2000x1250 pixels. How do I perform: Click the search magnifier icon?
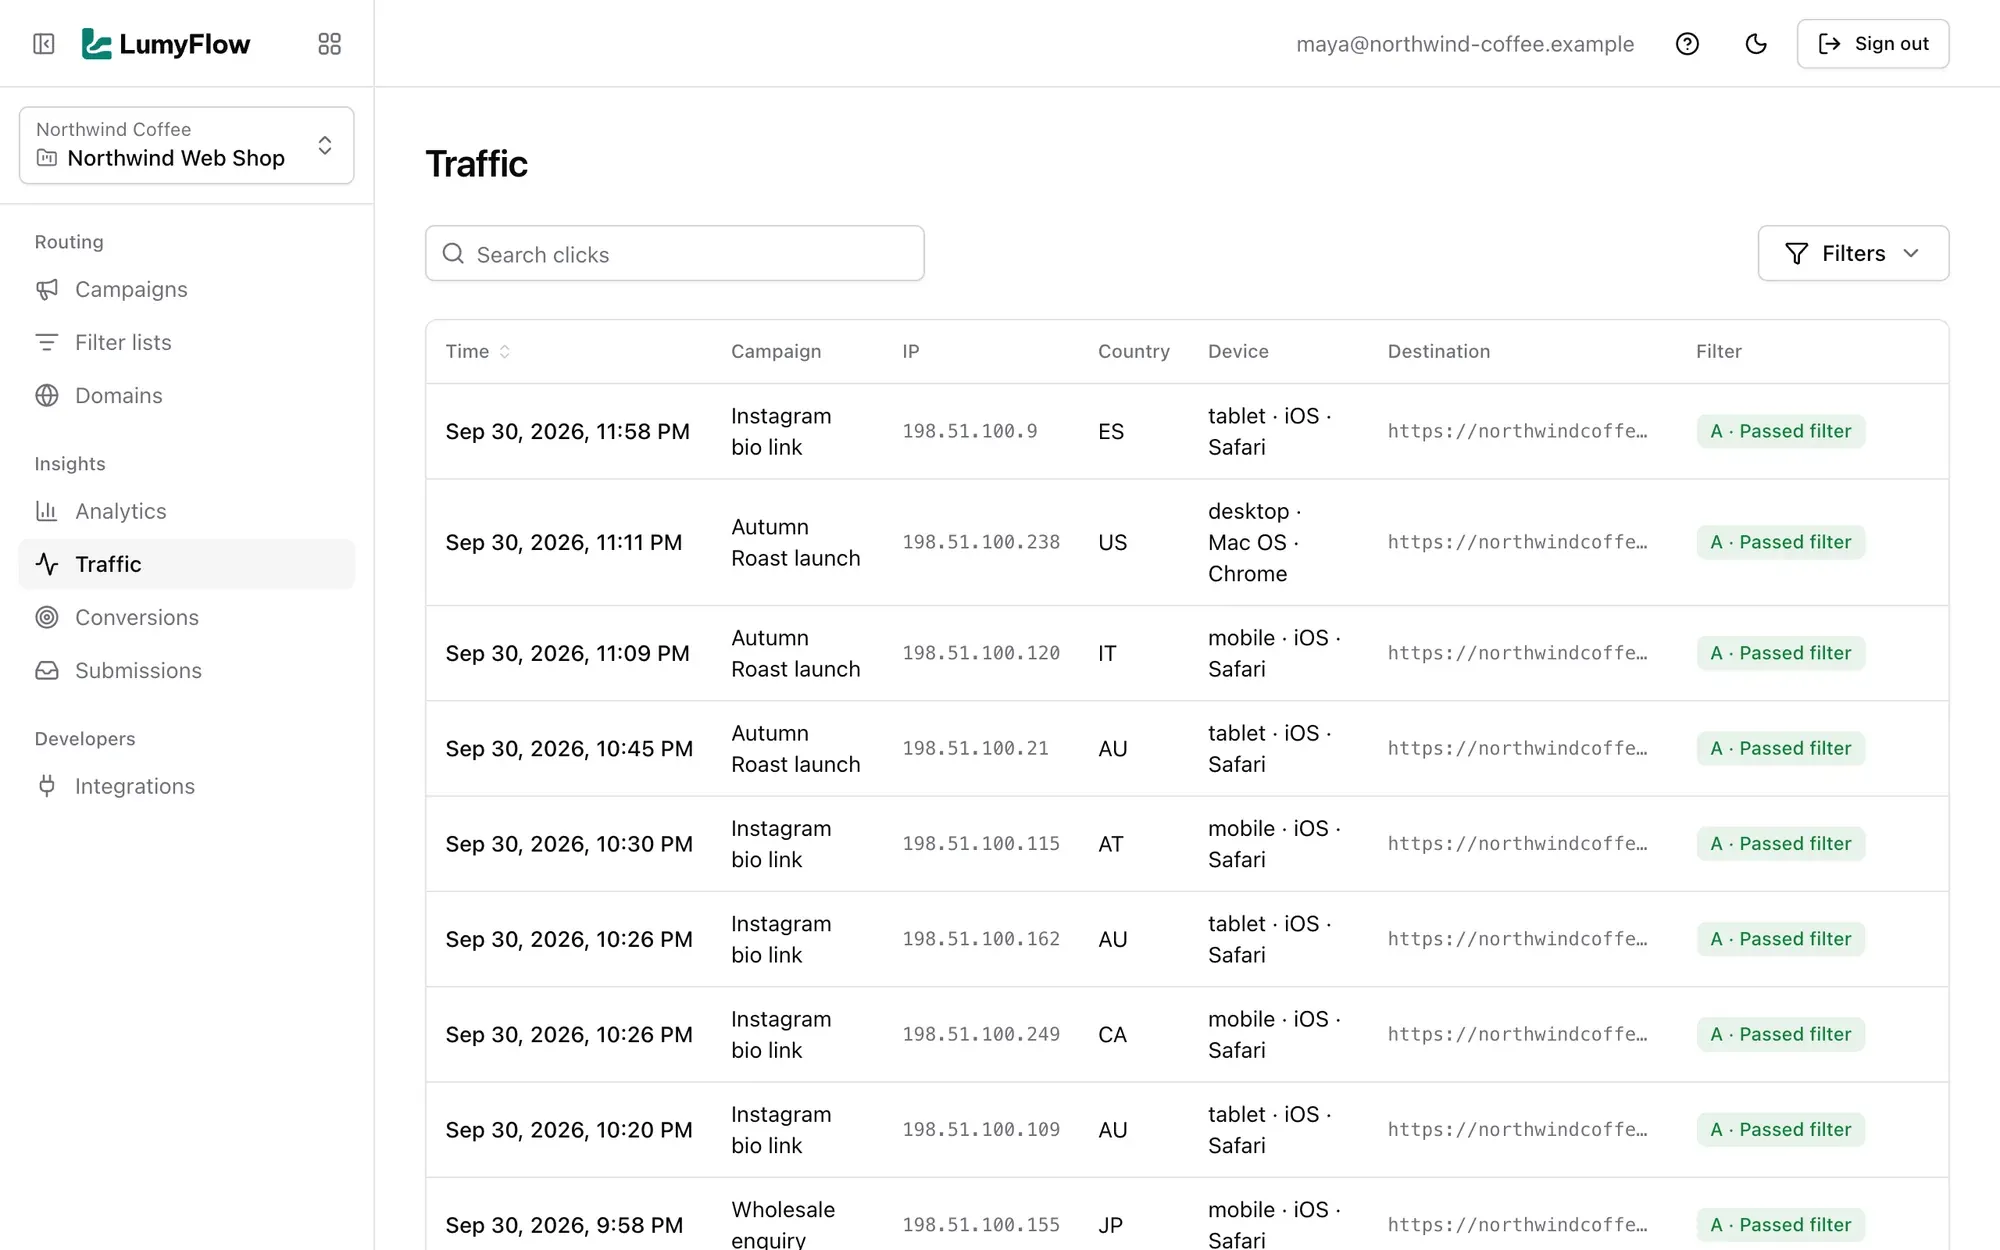[x=453, y=254]
